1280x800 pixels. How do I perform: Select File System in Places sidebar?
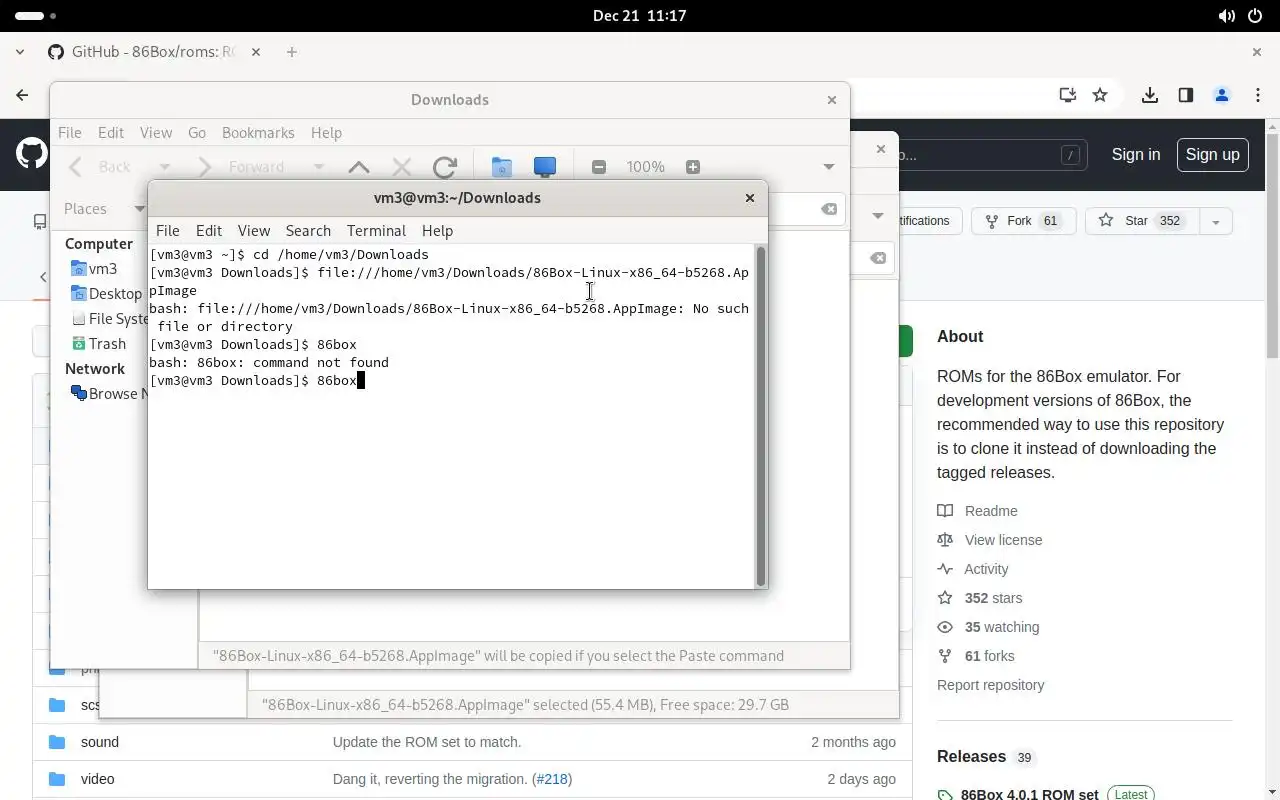[109, 318]
